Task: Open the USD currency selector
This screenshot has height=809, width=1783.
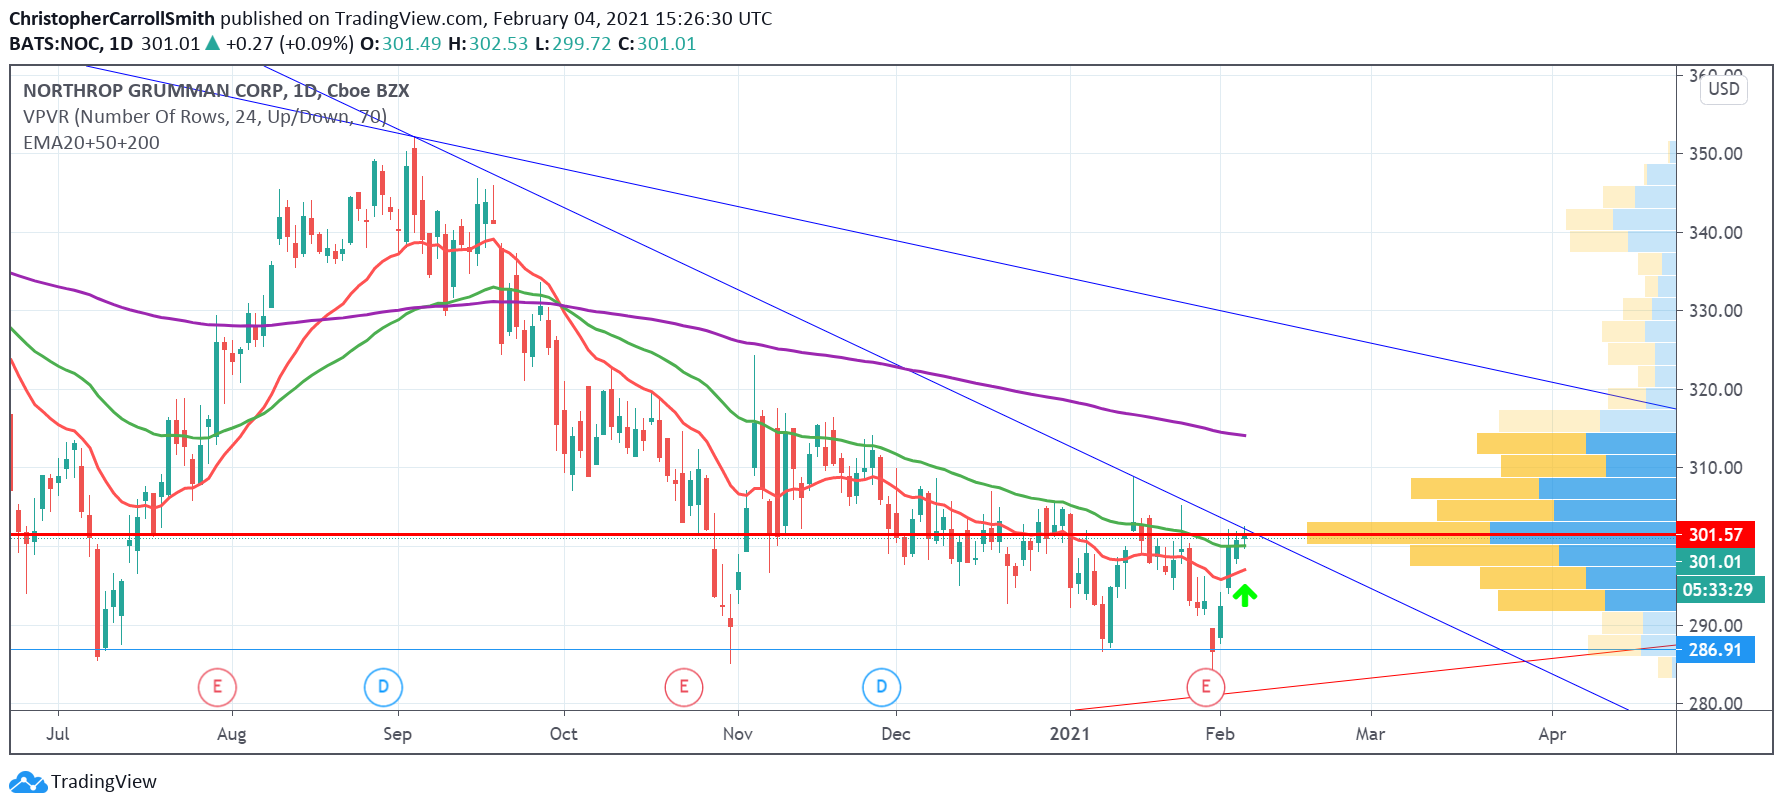Action: [1724, 89]
